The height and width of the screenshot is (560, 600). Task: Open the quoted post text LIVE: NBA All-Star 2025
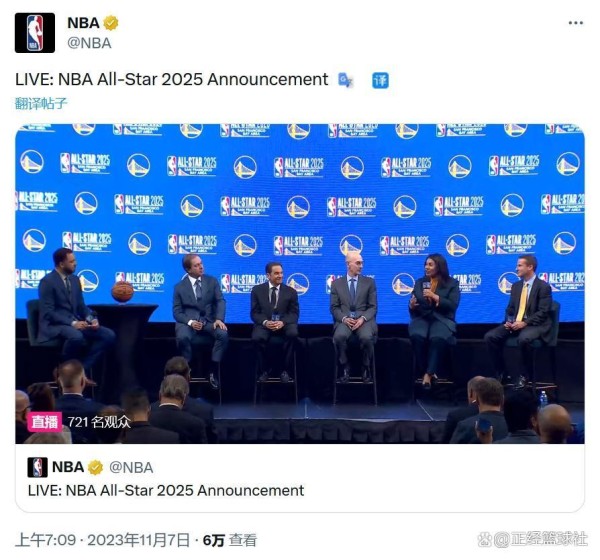166,490
